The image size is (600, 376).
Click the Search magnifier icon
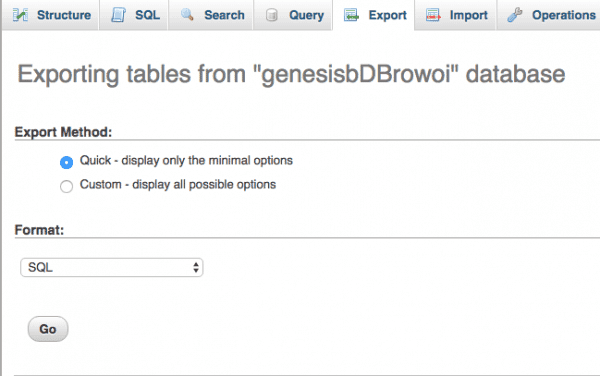[x=187, y=15]
